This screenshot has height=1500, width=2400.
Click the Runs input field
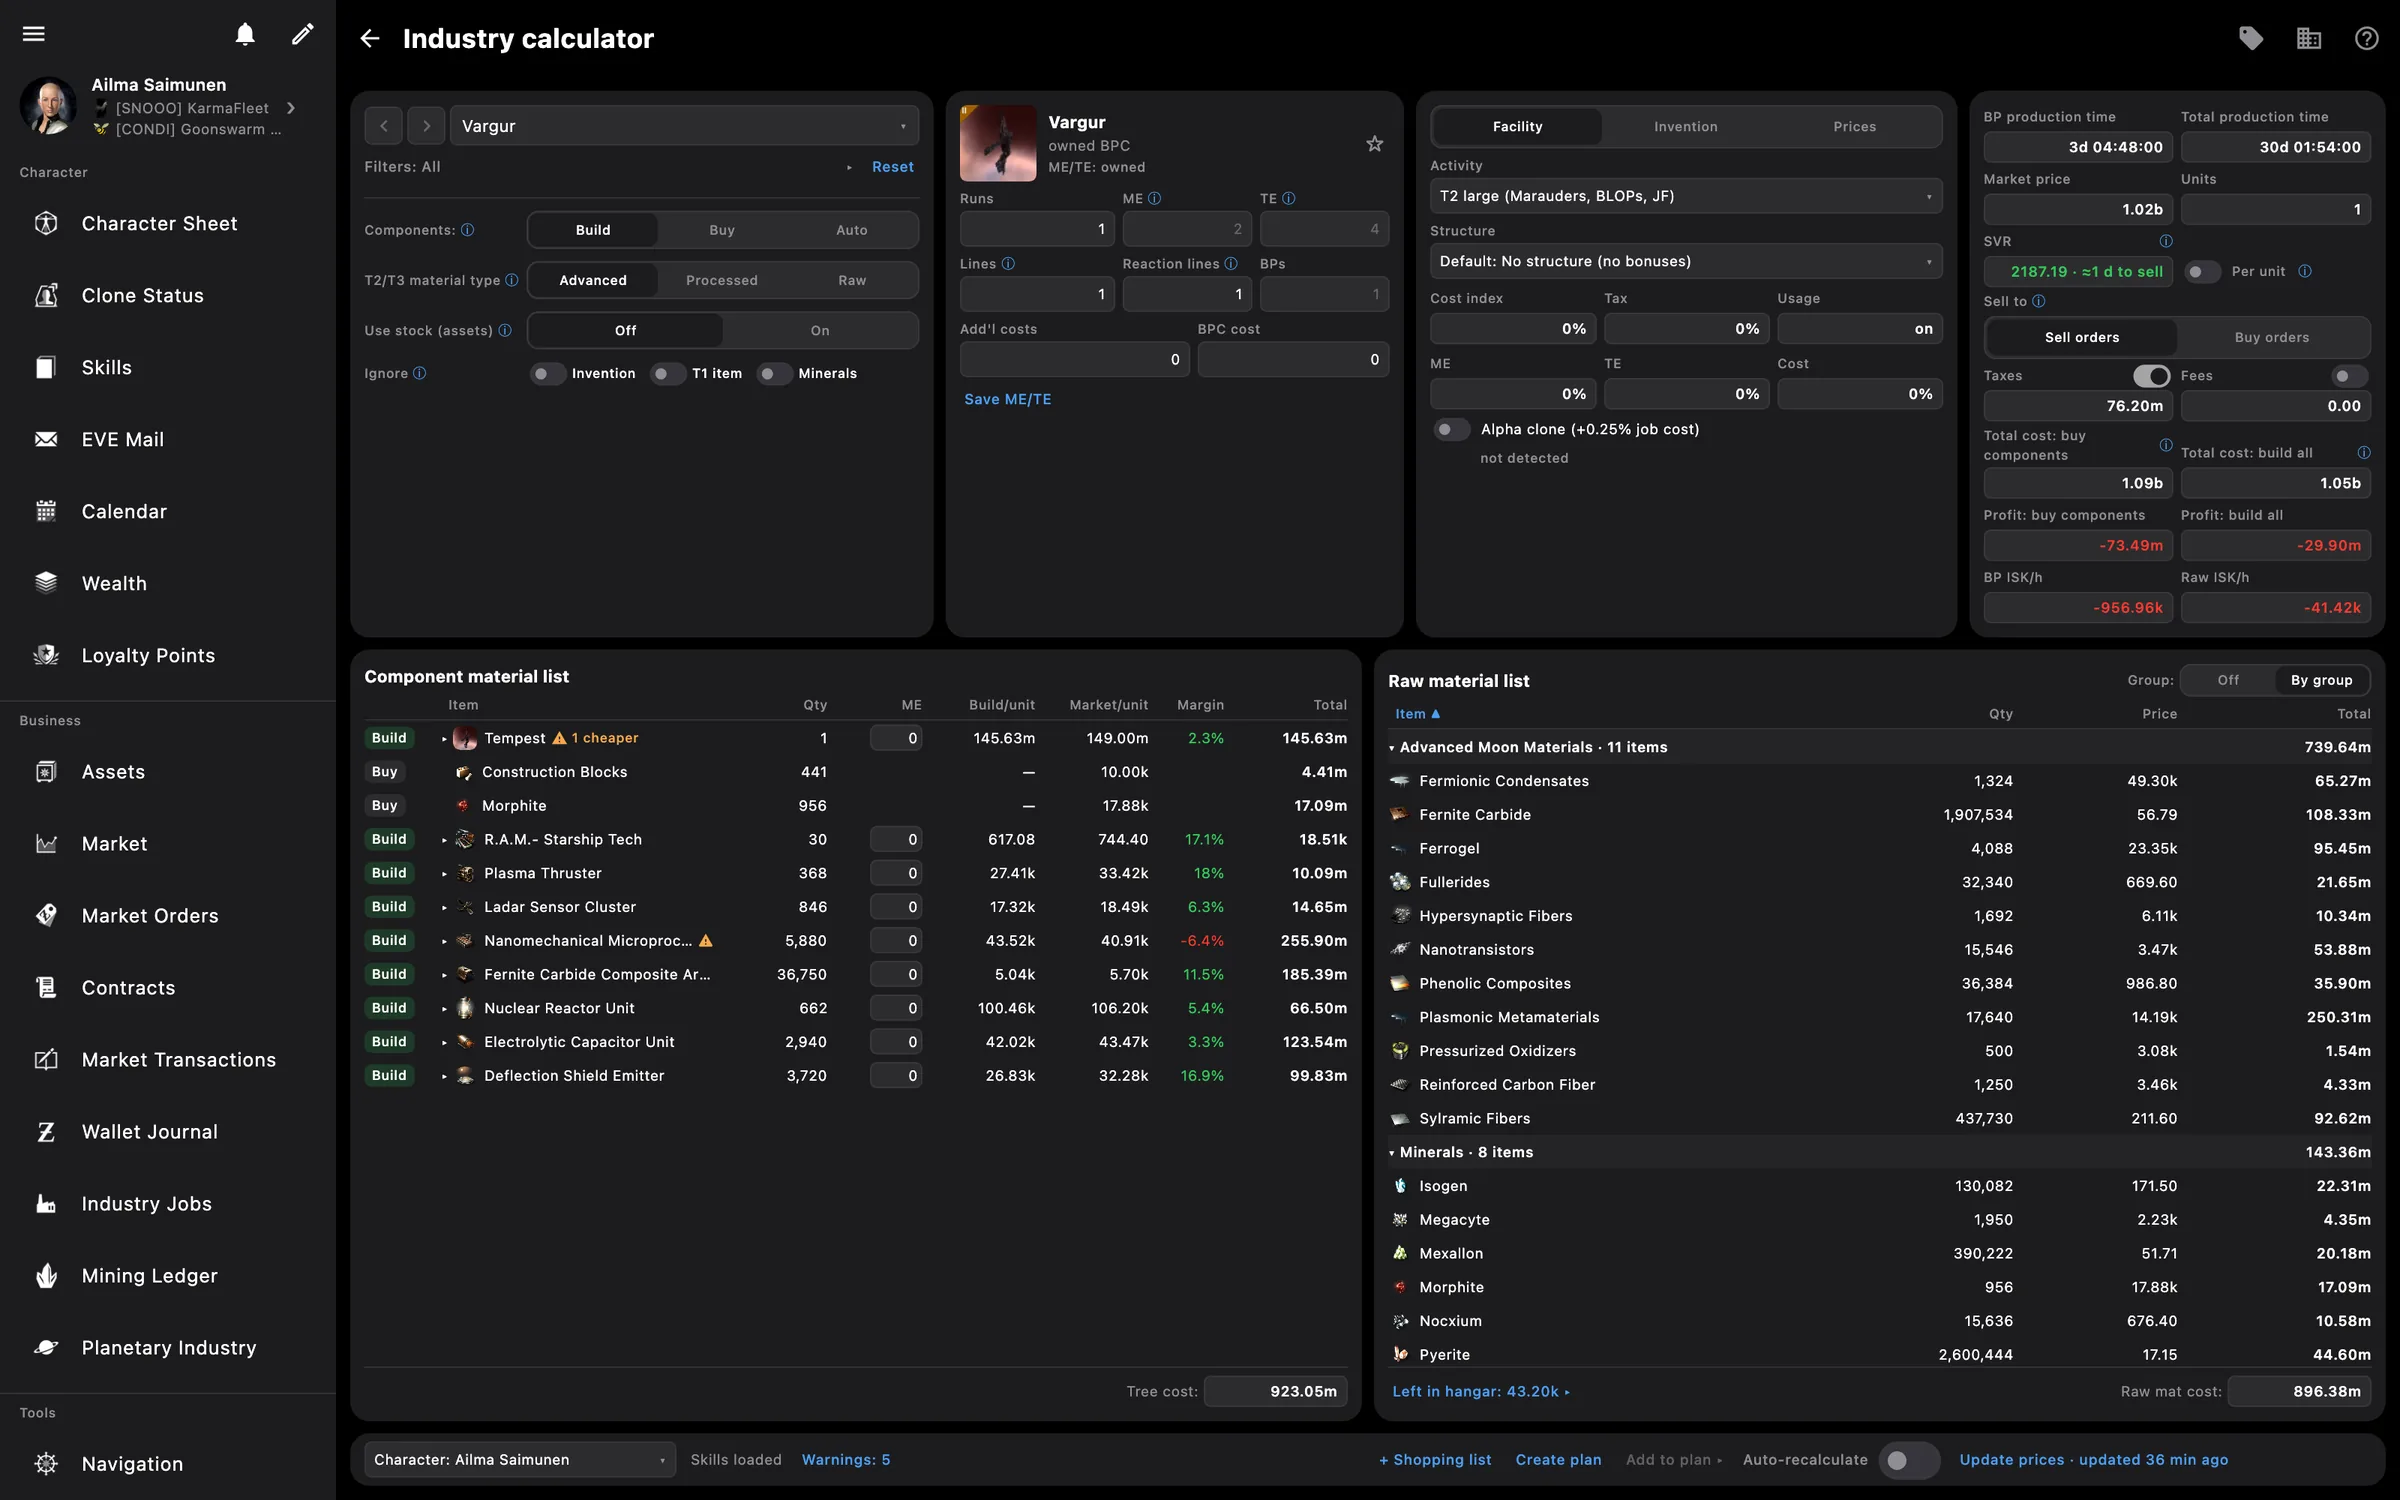pos(1037,229)
